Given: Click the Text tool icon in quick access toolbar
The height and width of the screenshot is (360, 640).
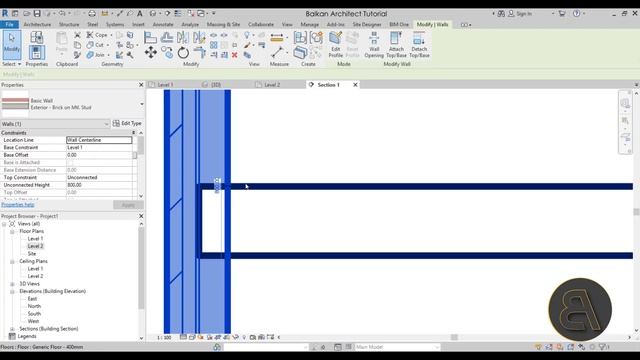Looking at the screenshot, I should (139, 13).
